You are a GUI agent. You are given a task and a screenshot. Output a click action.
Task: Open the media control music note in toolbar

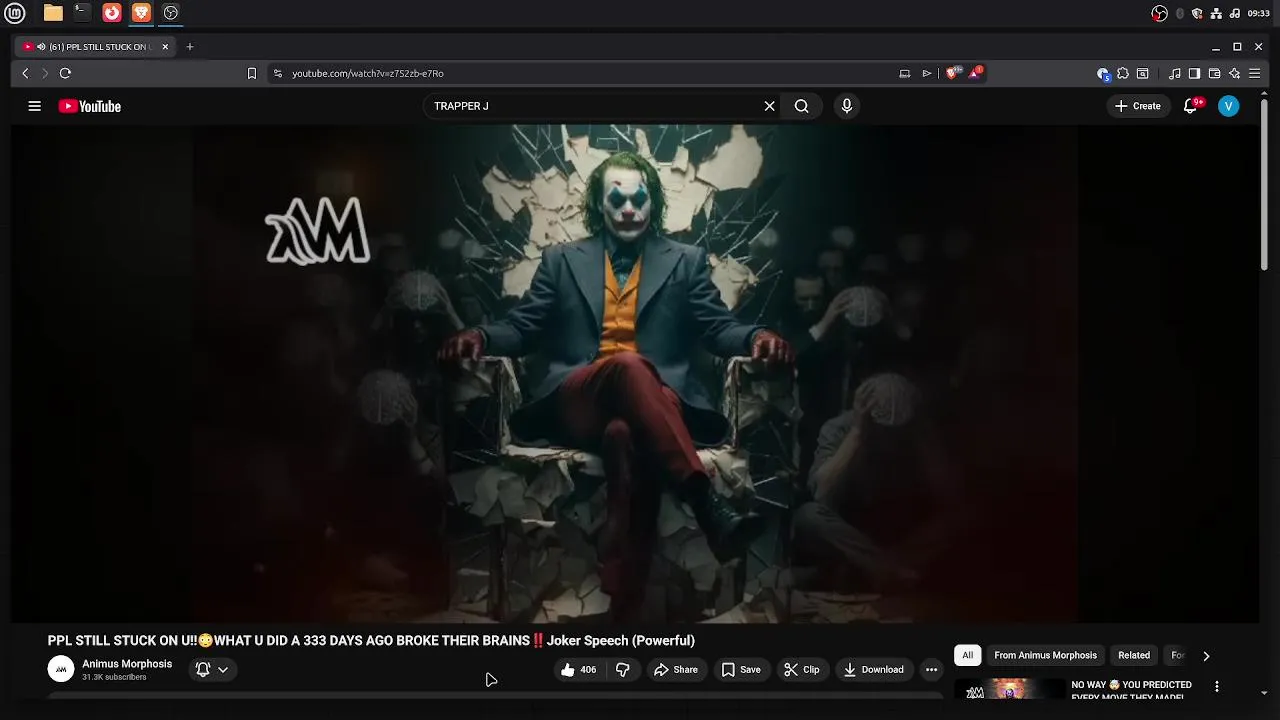1175,73
